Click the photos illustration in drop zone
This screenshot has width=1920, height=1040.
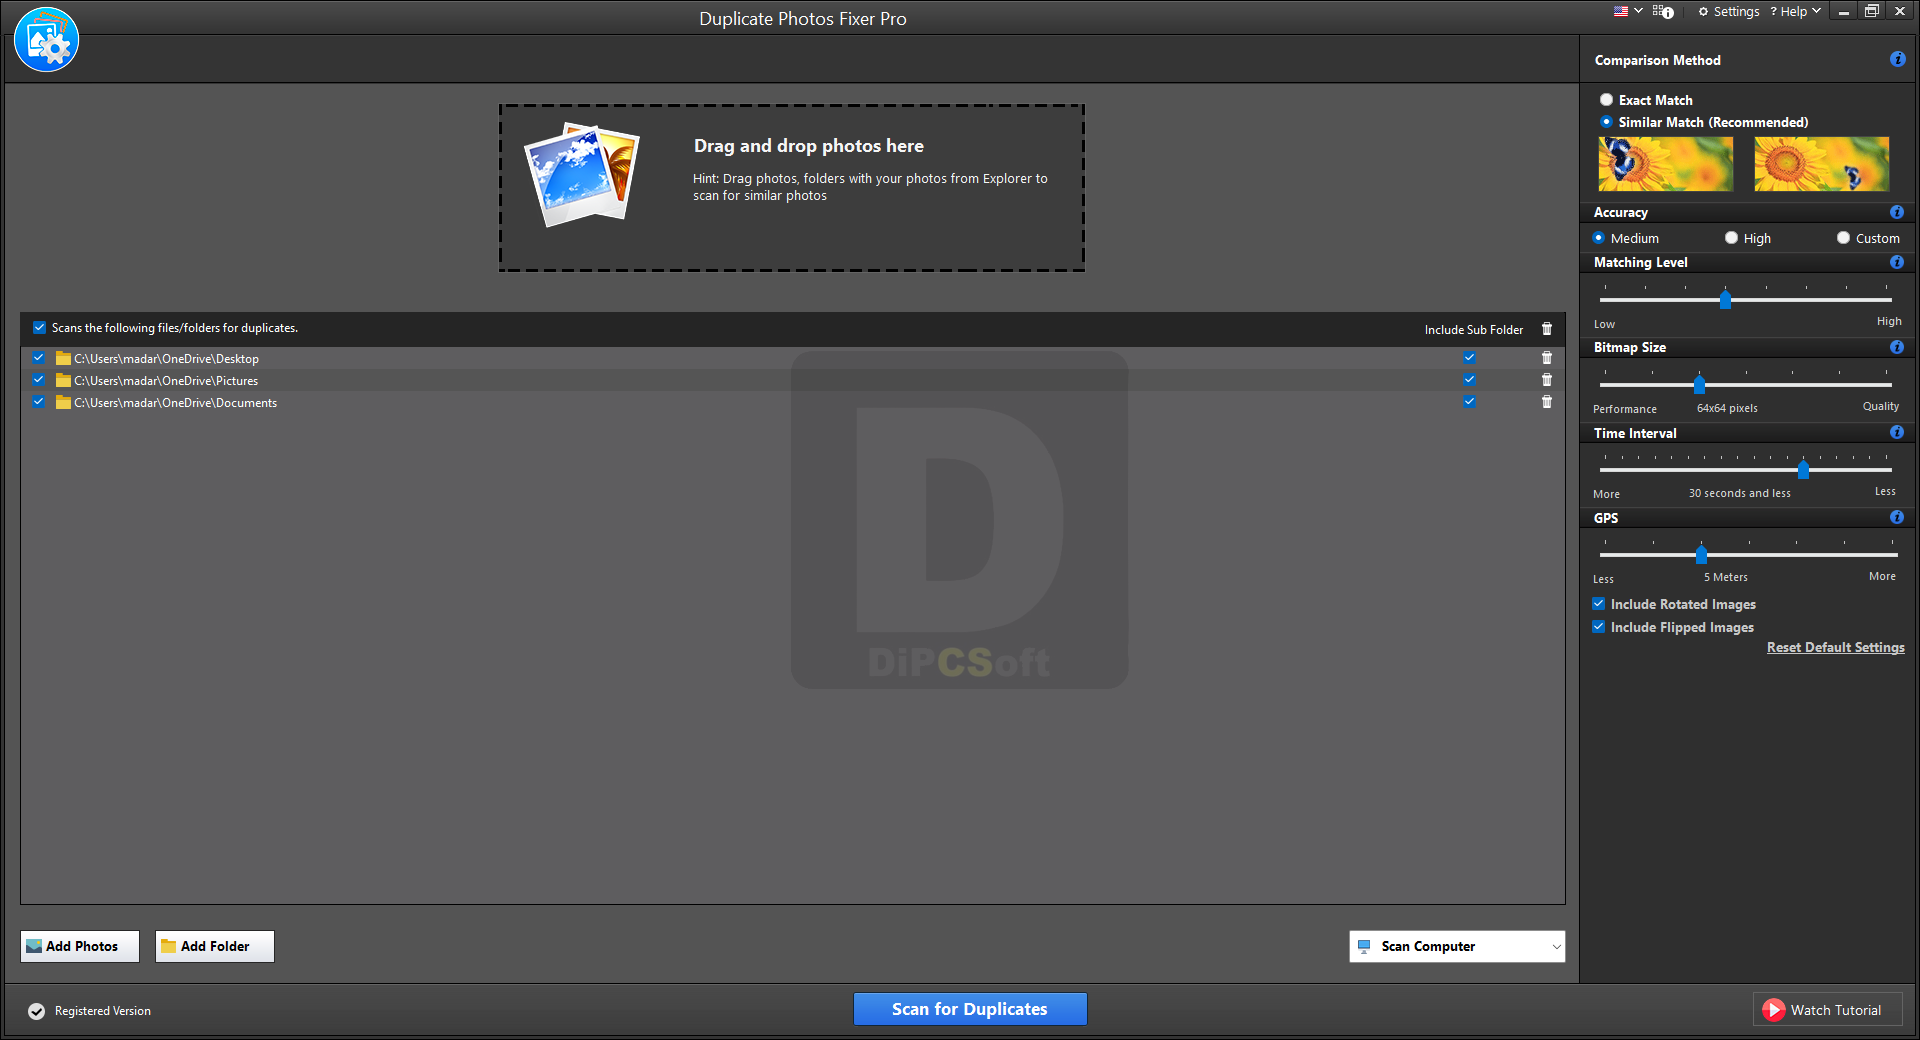coord(582,175)
